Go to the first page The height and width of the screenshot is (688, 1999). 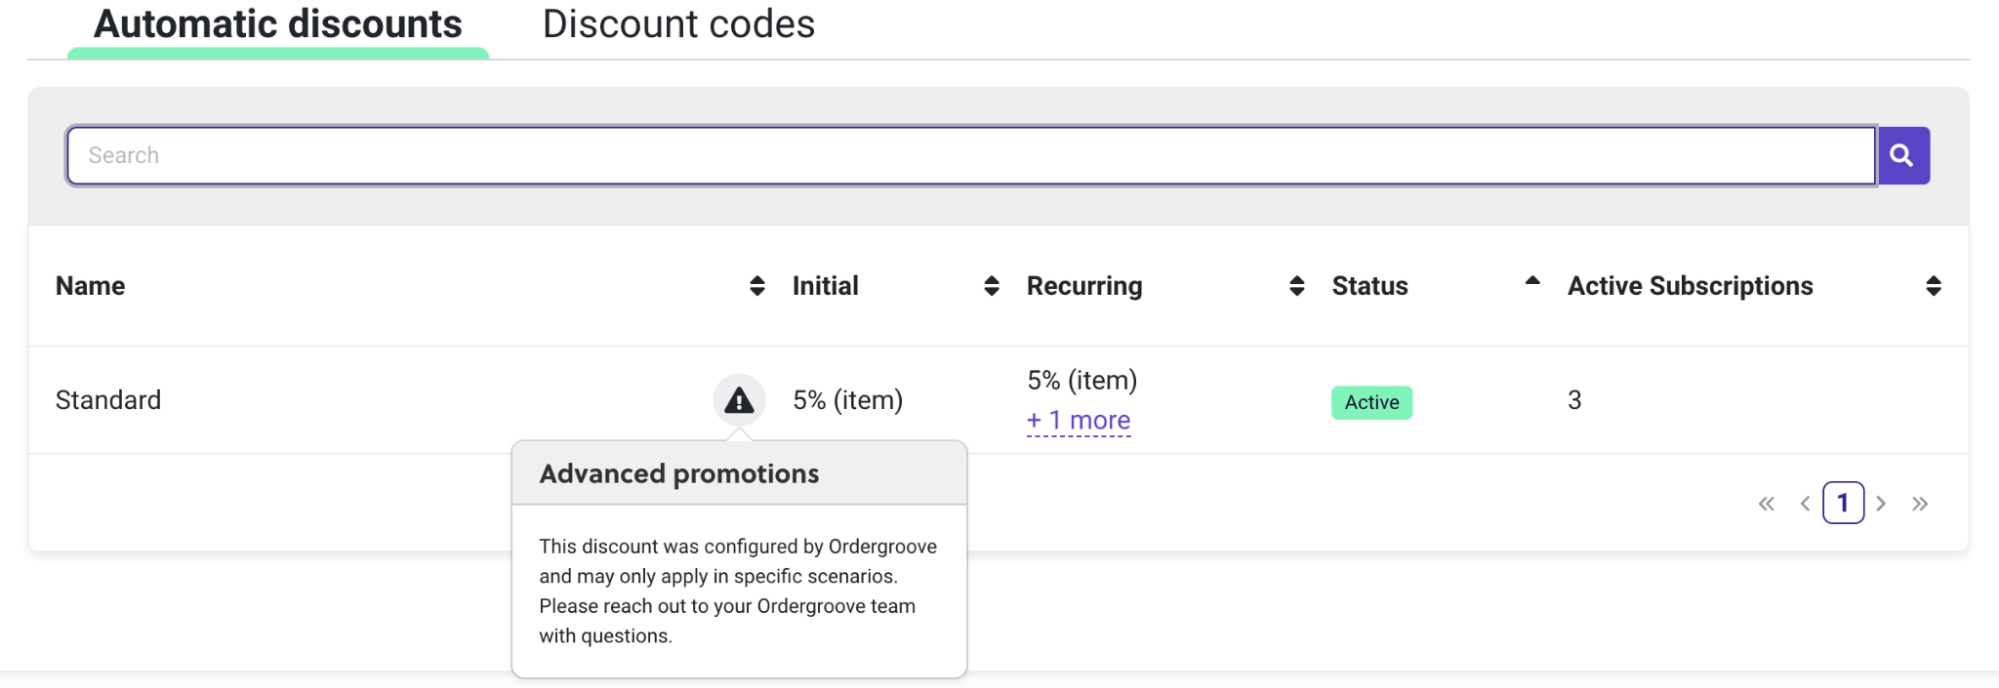[1766, 503]
